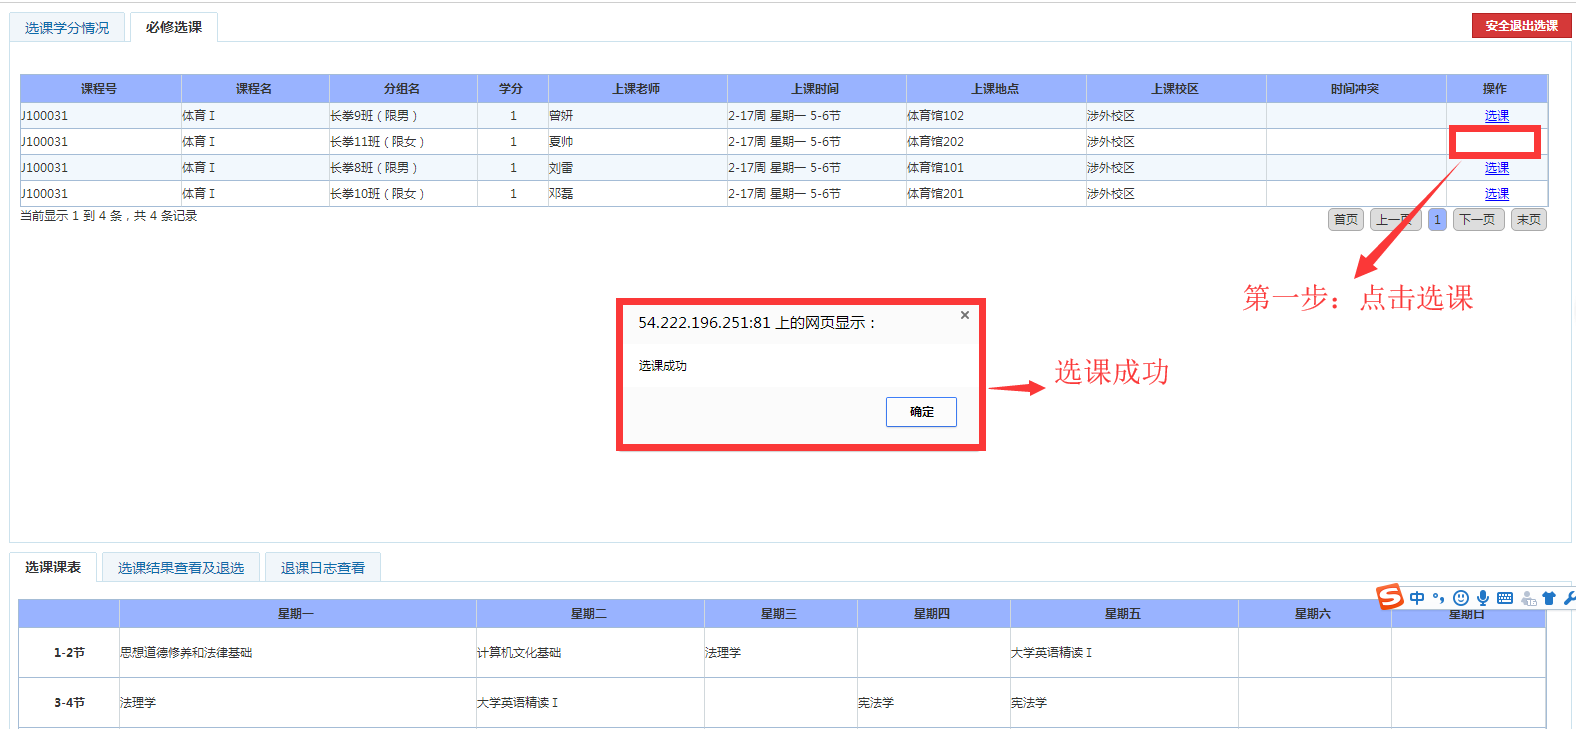This screenshot has width=1576, height=729.
Task: Open the 退日志查看 tab
Action: pyautogui.click(x=323, y=567)
